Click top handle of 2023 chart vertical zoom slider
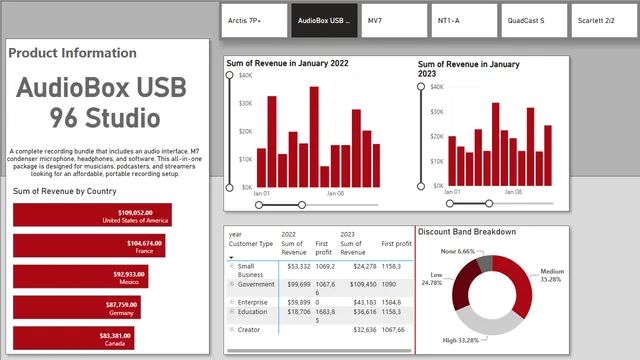 [421, 87]
